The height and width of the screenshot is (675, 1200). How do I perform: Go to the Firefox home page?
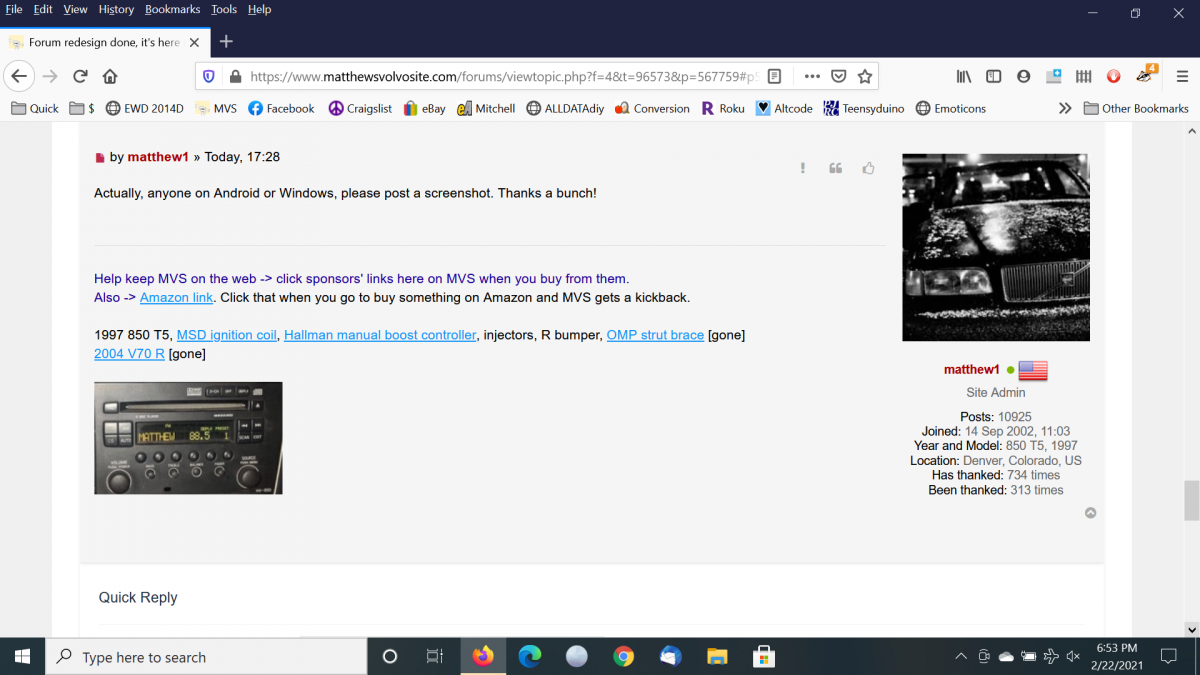point(110,76)
